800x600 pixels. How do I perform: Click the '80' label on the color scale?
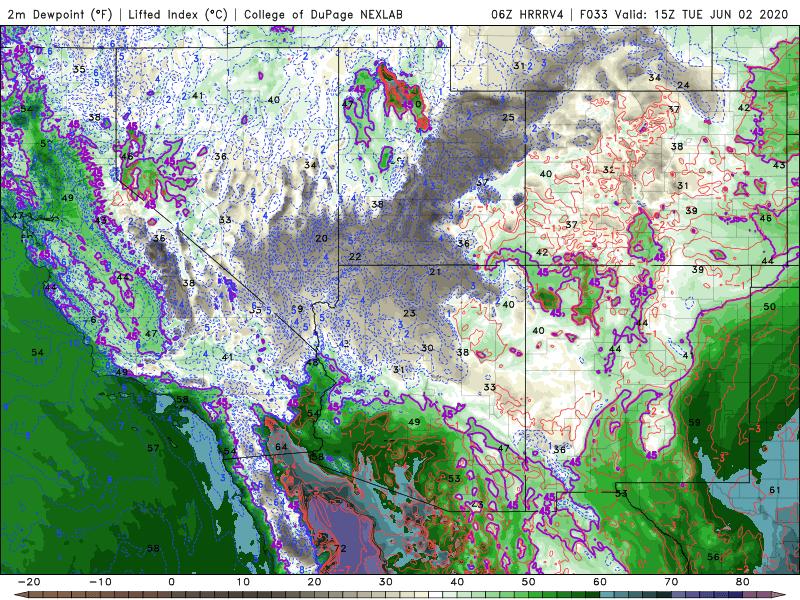[743, 582]
